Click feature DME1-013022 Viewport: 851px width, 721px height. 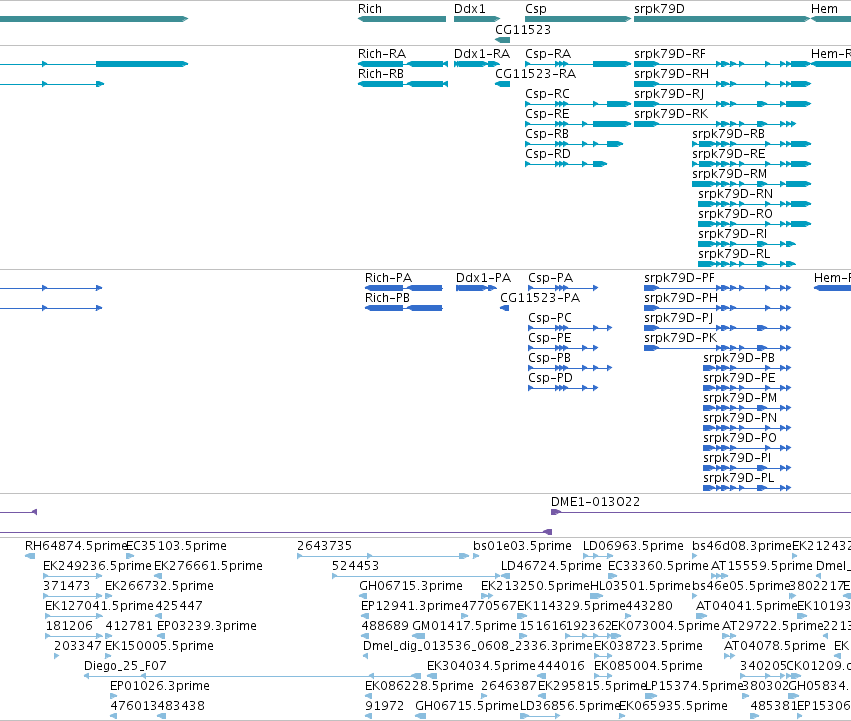(595, 502)
